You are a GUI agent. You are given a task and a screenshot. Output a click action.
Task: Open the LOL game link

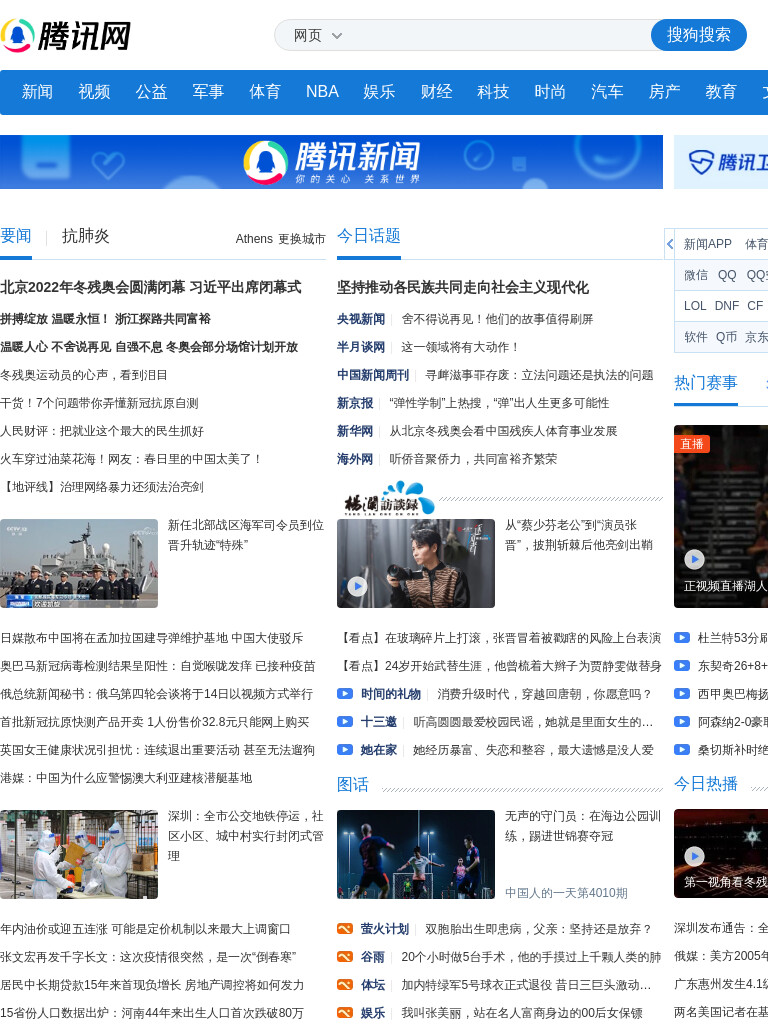[x=695, y=306]
